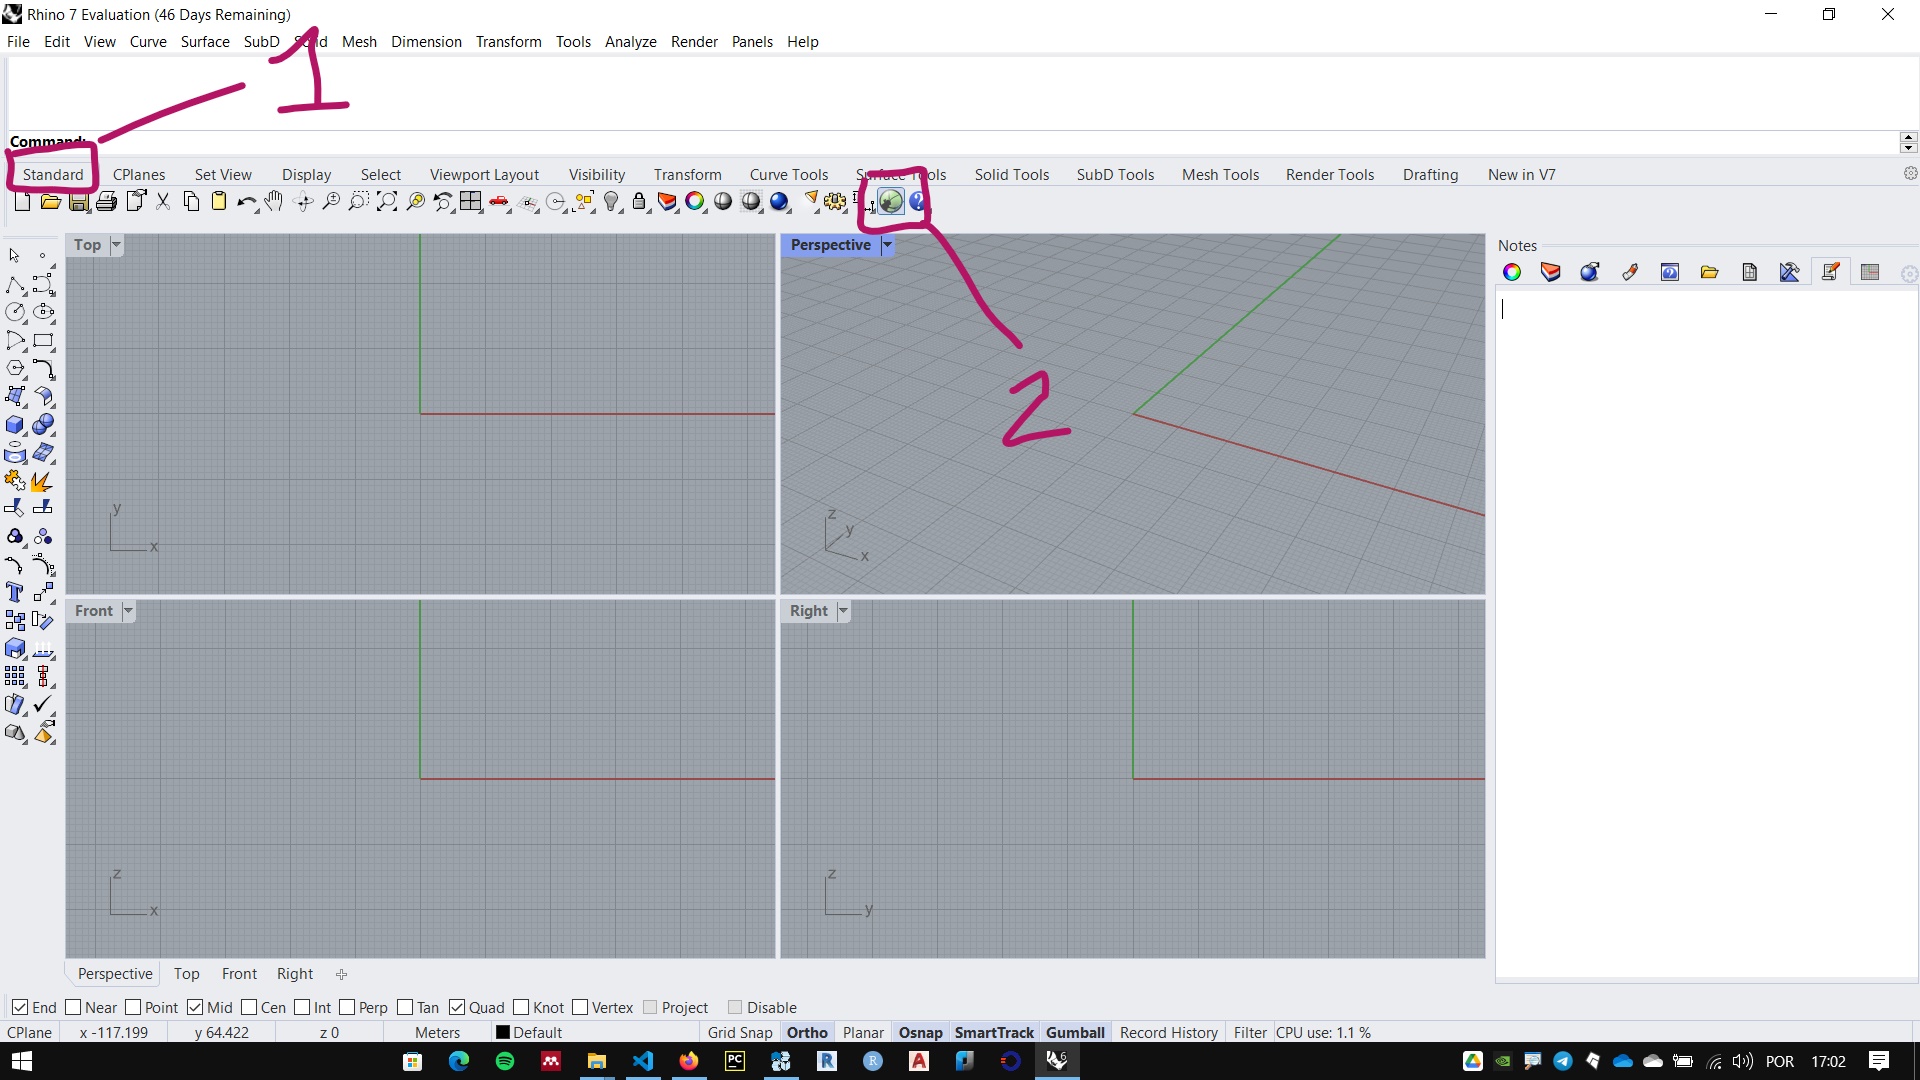Click the red car named views icon
Screen dimensions: 1920x1080
point(498,202)
